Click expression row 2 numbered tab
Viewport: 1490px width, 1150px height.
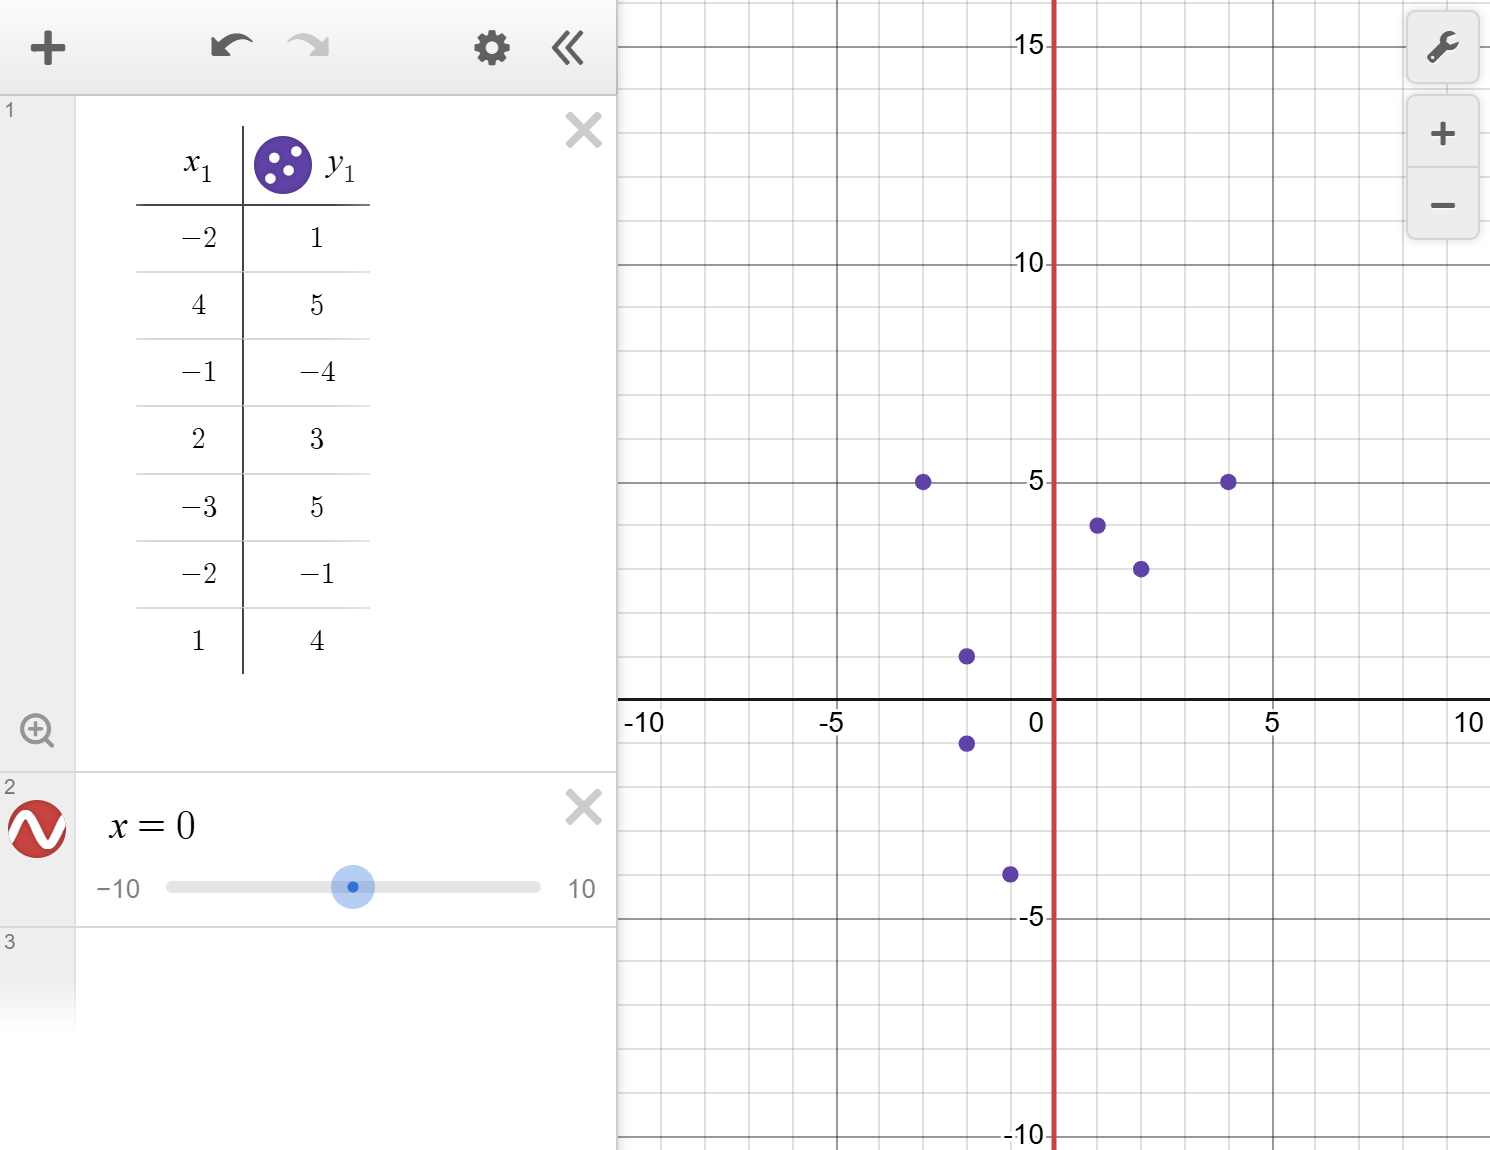click(x=10, y=785)
